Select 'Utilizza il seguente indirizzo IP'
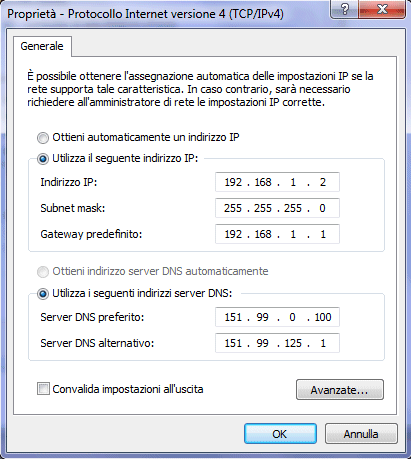Screen dimensions: 411x459 pyautogui.click(x=43, y=159)
